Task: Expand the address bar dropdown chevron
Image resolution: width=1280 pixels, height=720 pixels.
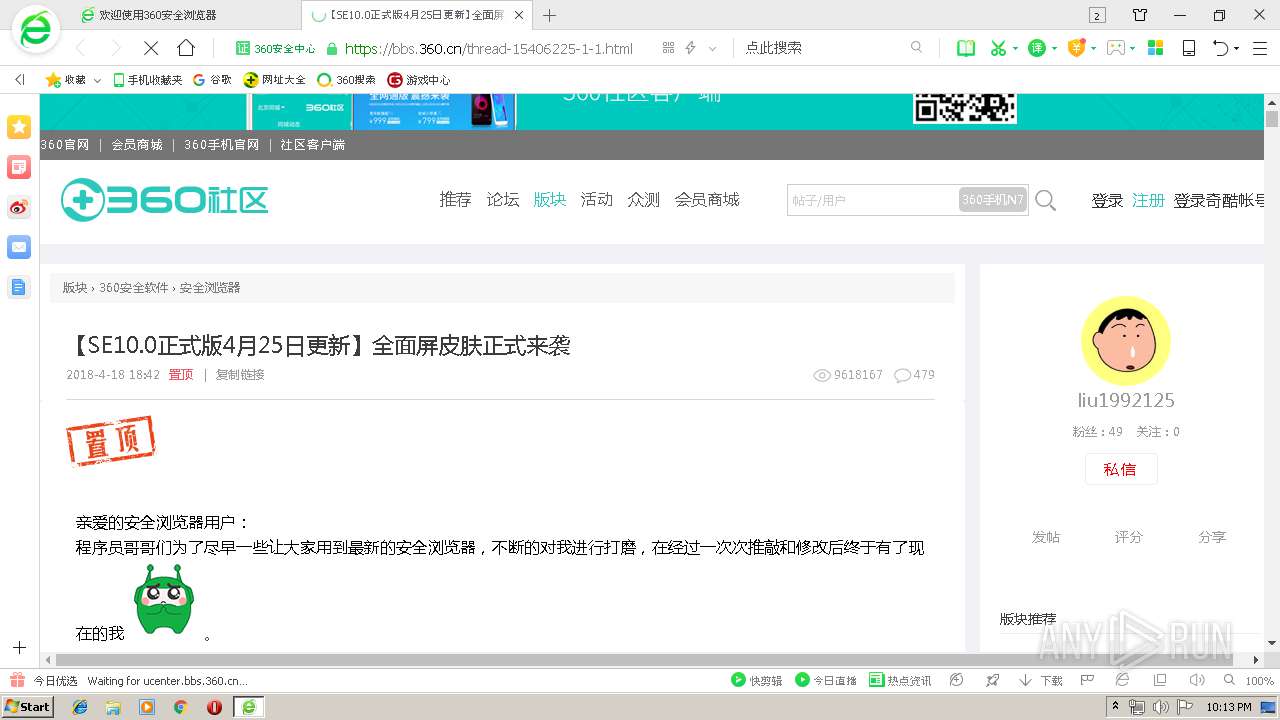Action: click(x=712, y=48)
